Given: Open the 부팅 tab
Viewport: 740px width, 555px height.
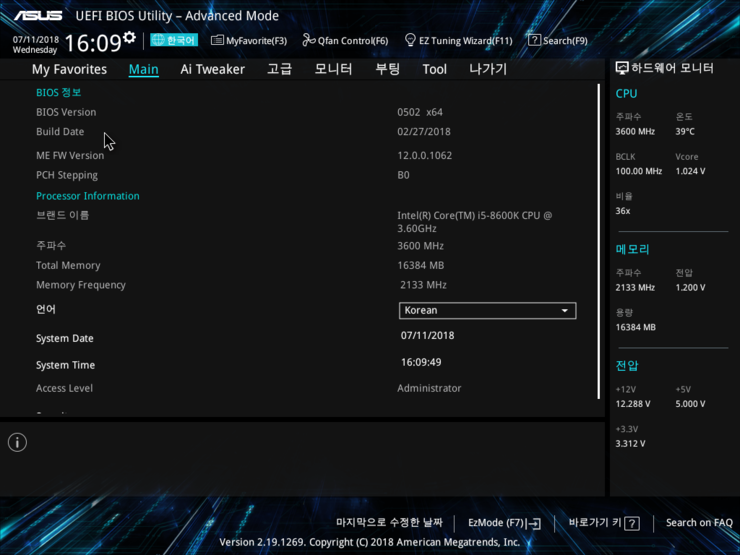Looking at the screenshot, I should pyautogui.click(x=387, y=69).
